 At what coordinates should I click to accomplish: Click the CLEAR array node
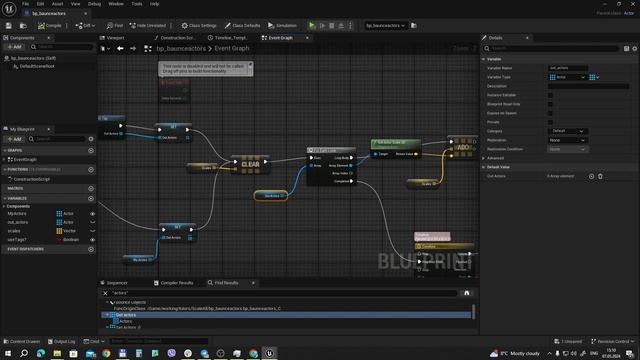point(250,164)
